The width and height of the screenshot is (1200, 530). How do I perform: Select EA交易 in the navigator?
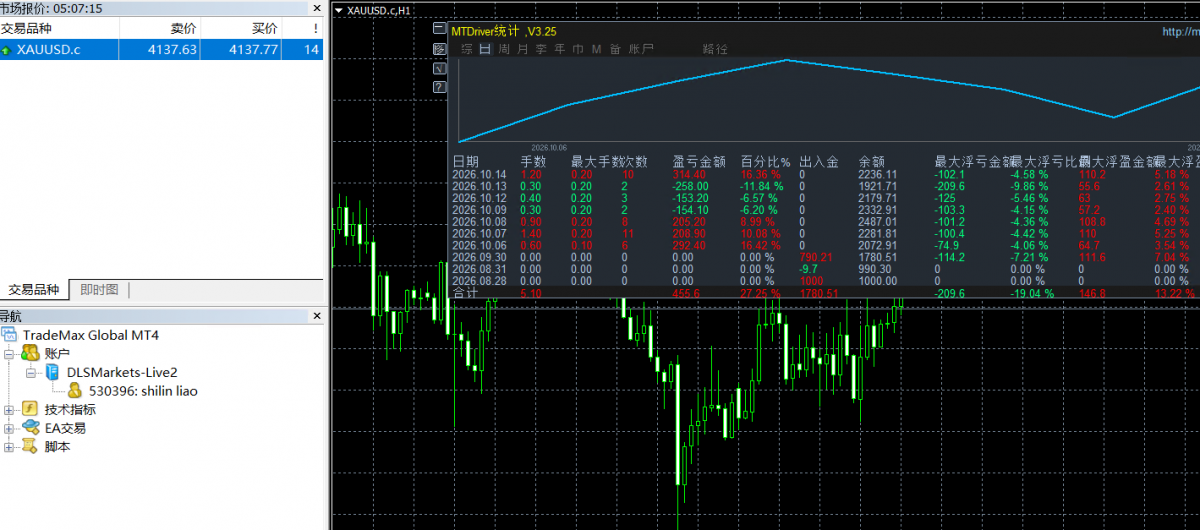[x=65, y=428]
